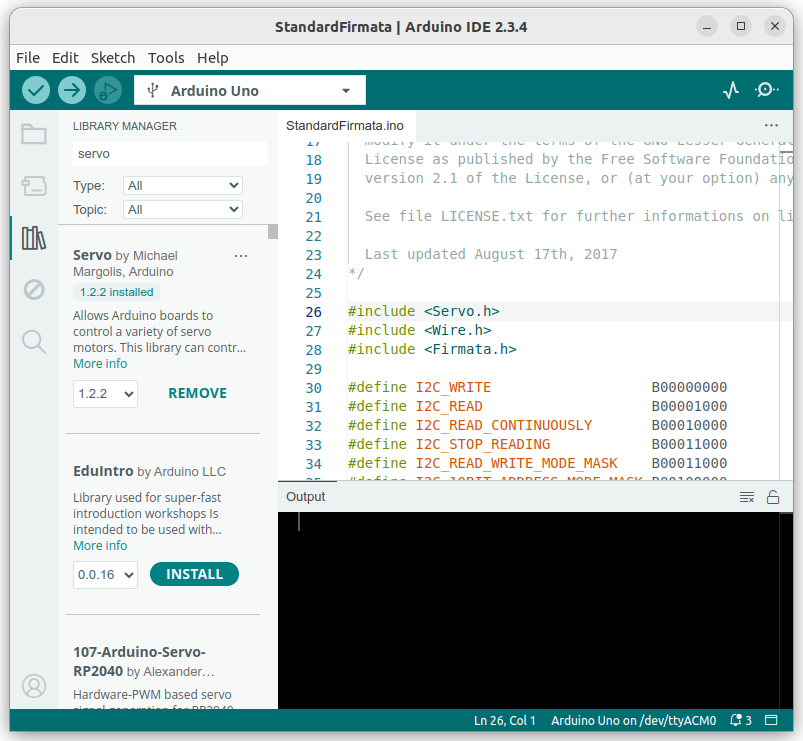803x741 pixels.
Task: Open the Sketchbook folder sidebar icon
Action: 34,134
